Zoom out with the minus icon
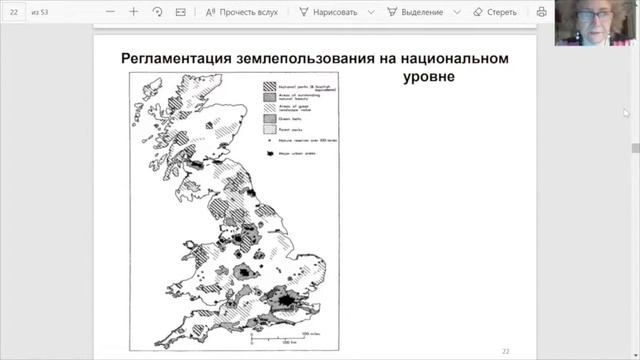640x360 pixels. [x=110, y=12]
